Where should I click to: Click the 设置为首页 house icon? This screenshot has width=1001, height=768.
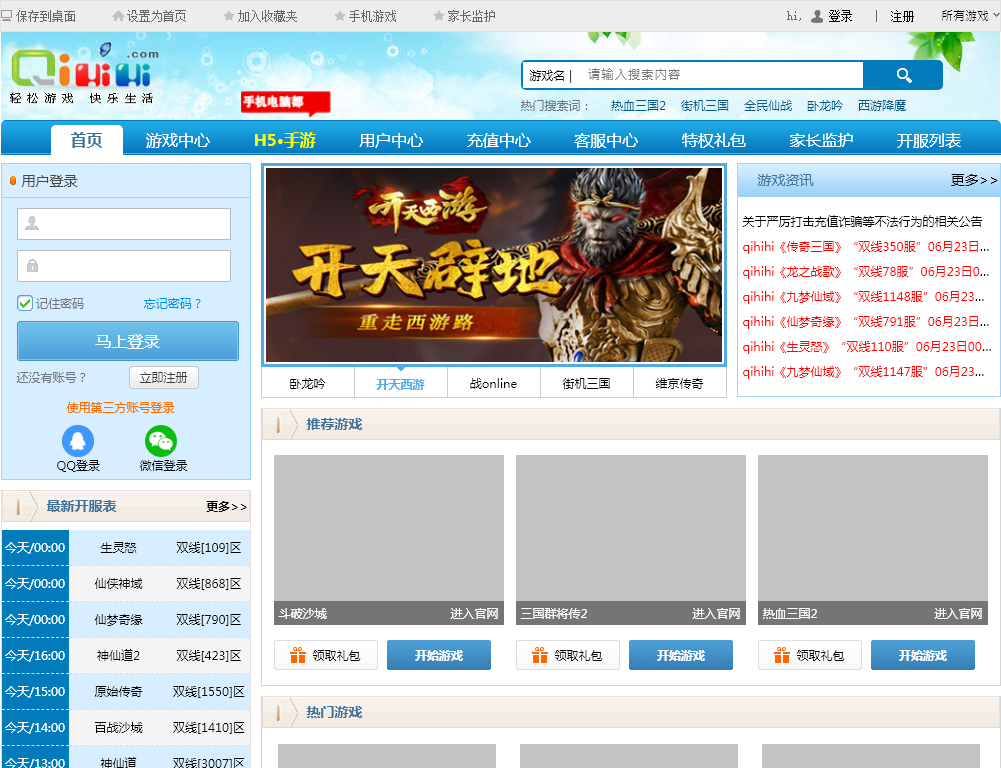[x=117, y=16]
